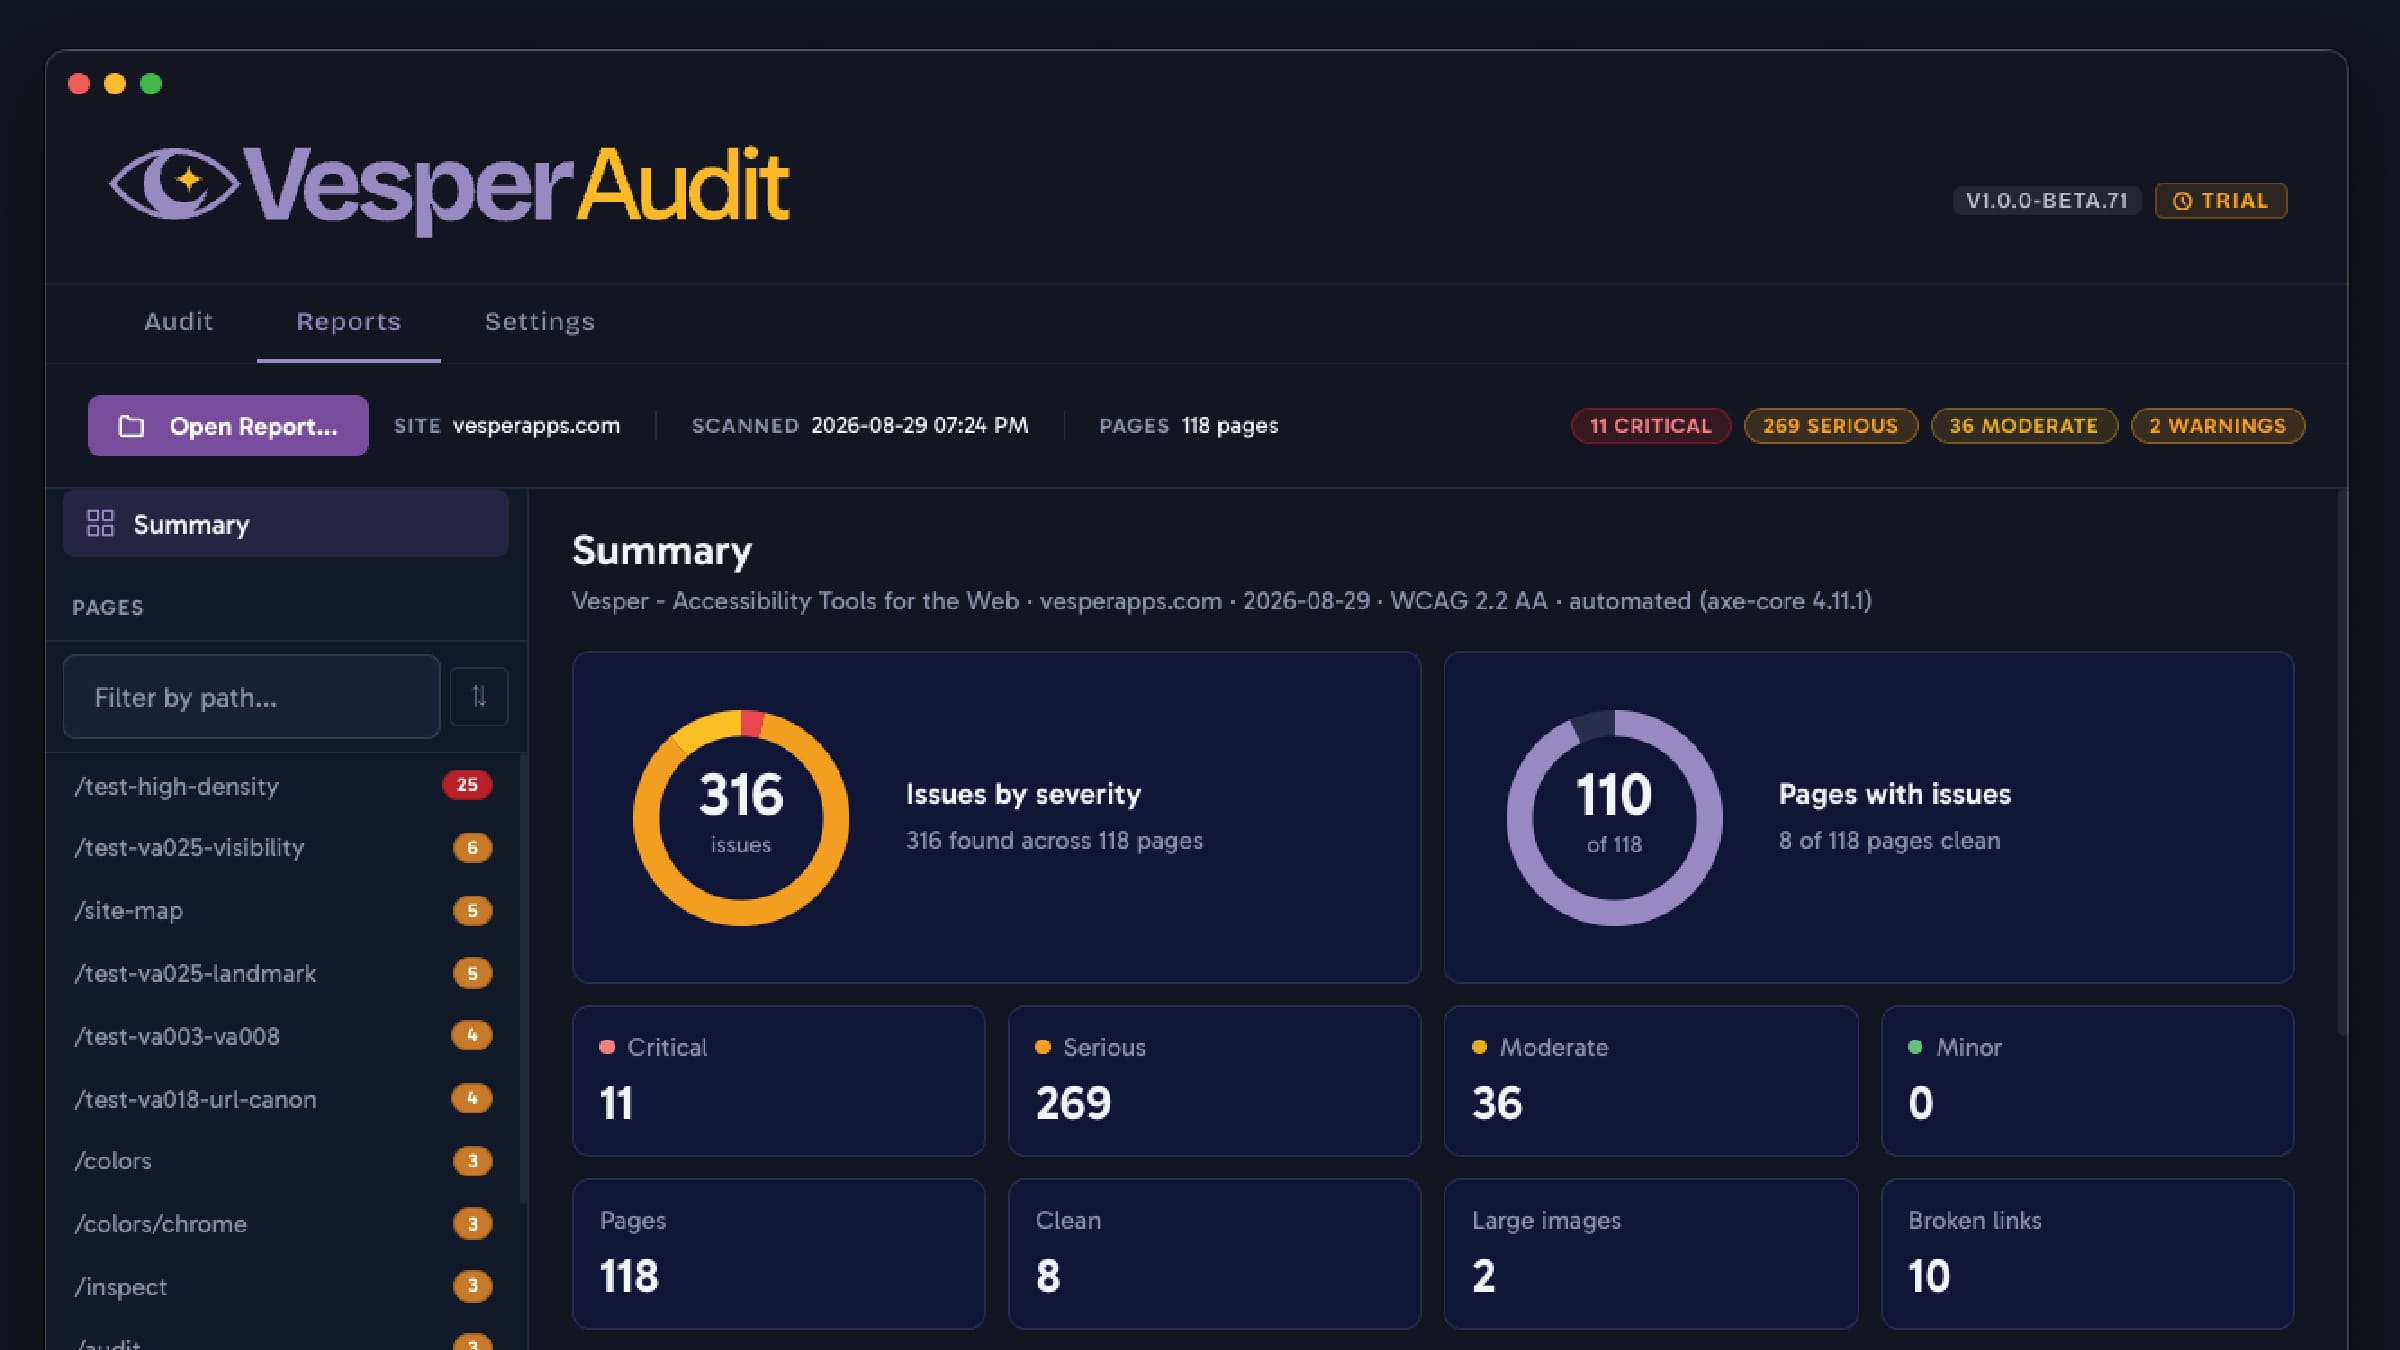Click the clock icon in TRIAL badge

[2182, 201]
